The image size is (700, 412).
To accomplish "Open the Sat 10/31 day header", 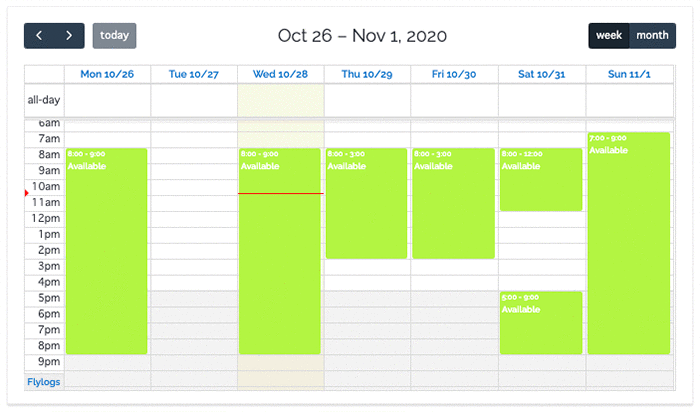I will 542,74.
